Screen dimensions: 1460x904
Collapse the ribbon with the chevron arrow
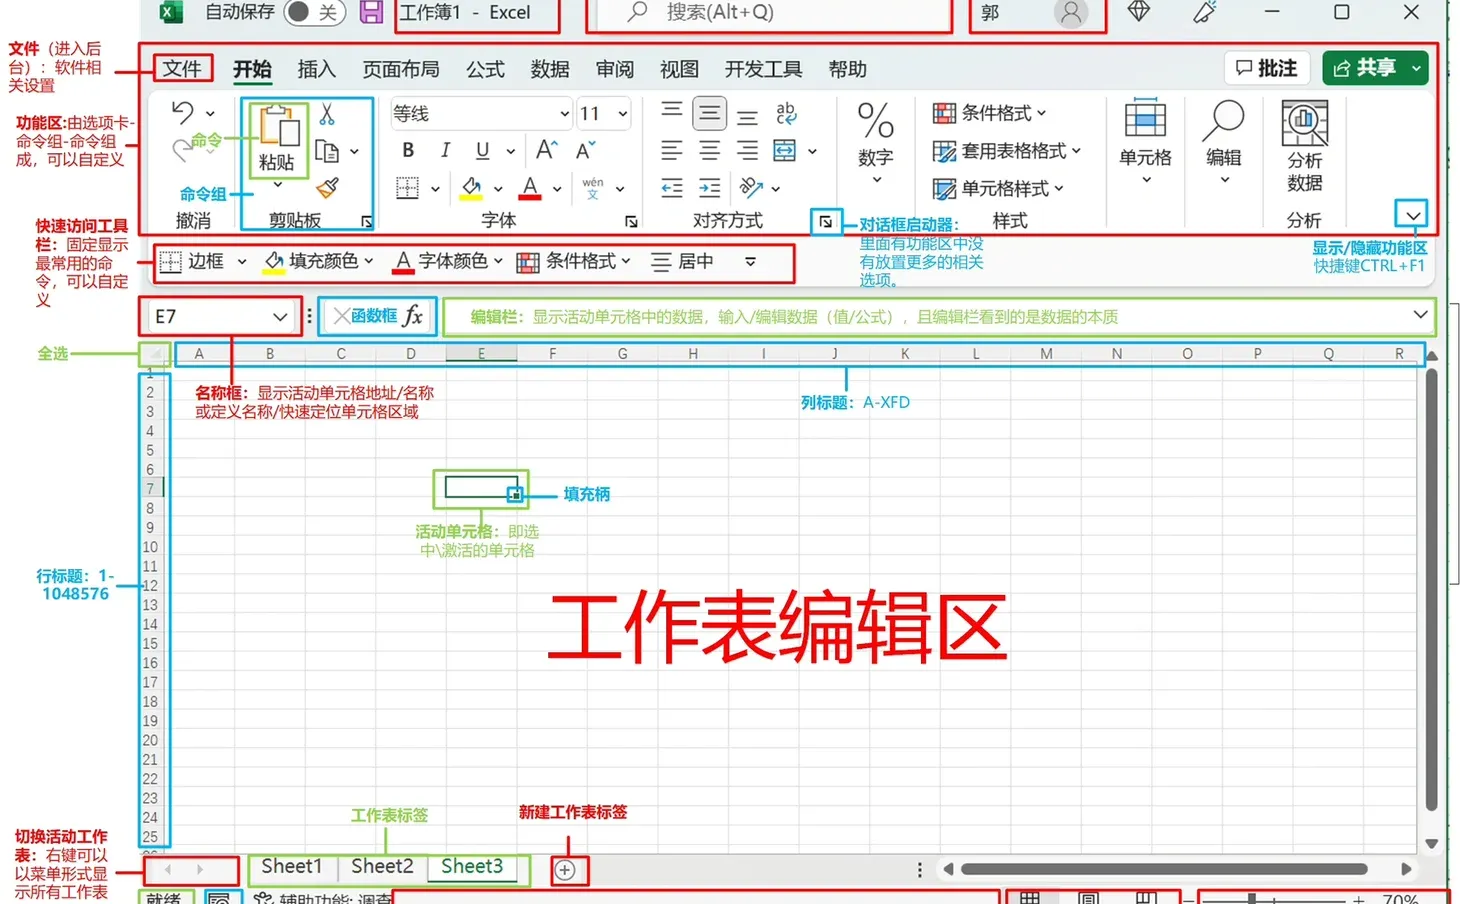coord(1411,215)
